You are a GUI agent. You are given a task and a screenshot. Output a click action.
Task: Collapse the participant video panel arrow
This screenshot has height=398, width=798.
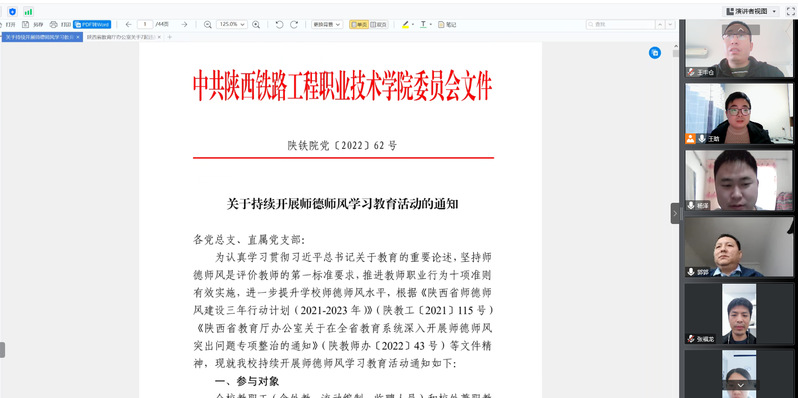click(675, 214)
